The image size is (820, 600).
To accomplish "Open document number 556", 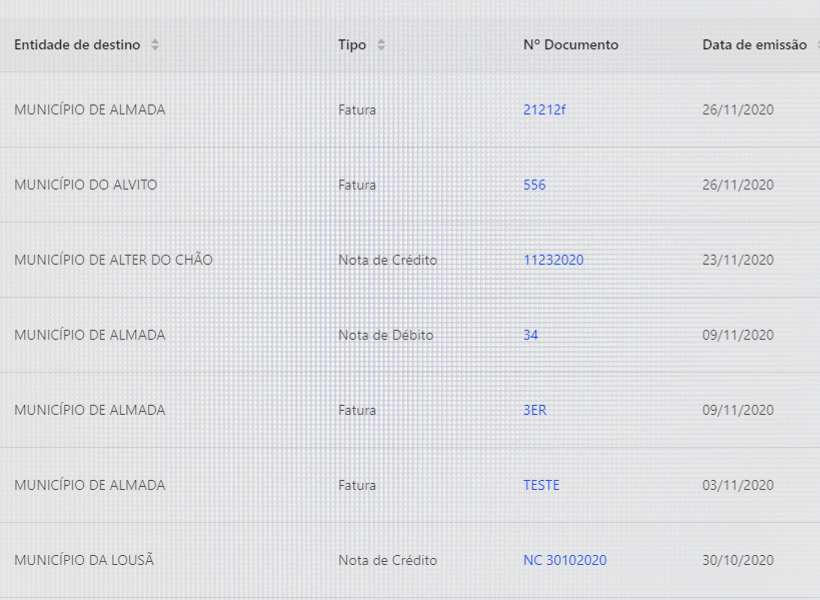I will pyautogui.click(x=534, y=185).
